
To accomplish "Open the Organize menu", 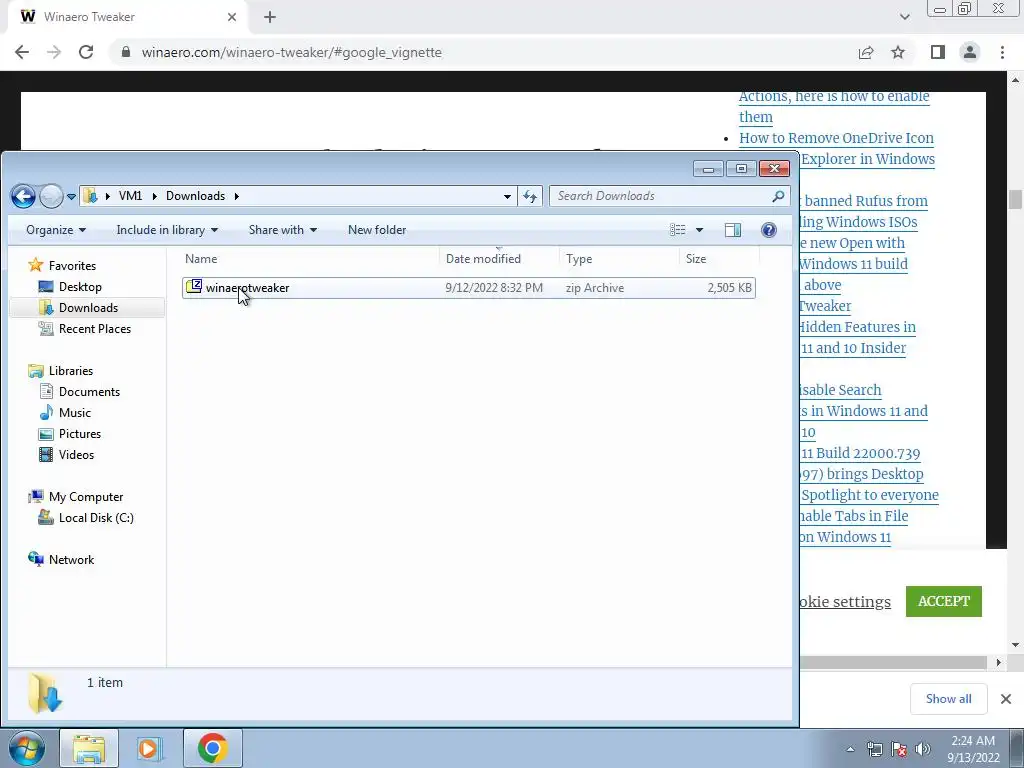I will pyautogui.click(x=56, y=230).
